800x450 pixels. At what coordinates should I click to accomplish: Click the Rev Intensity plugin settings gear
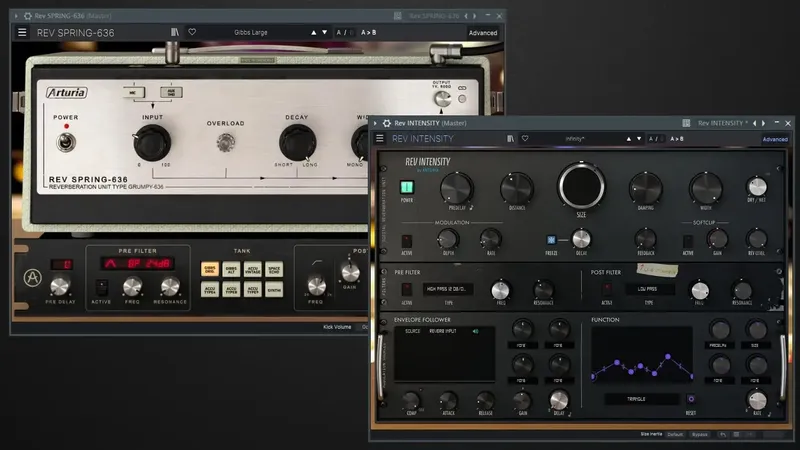pyautogui.click(x=387, y=123)
